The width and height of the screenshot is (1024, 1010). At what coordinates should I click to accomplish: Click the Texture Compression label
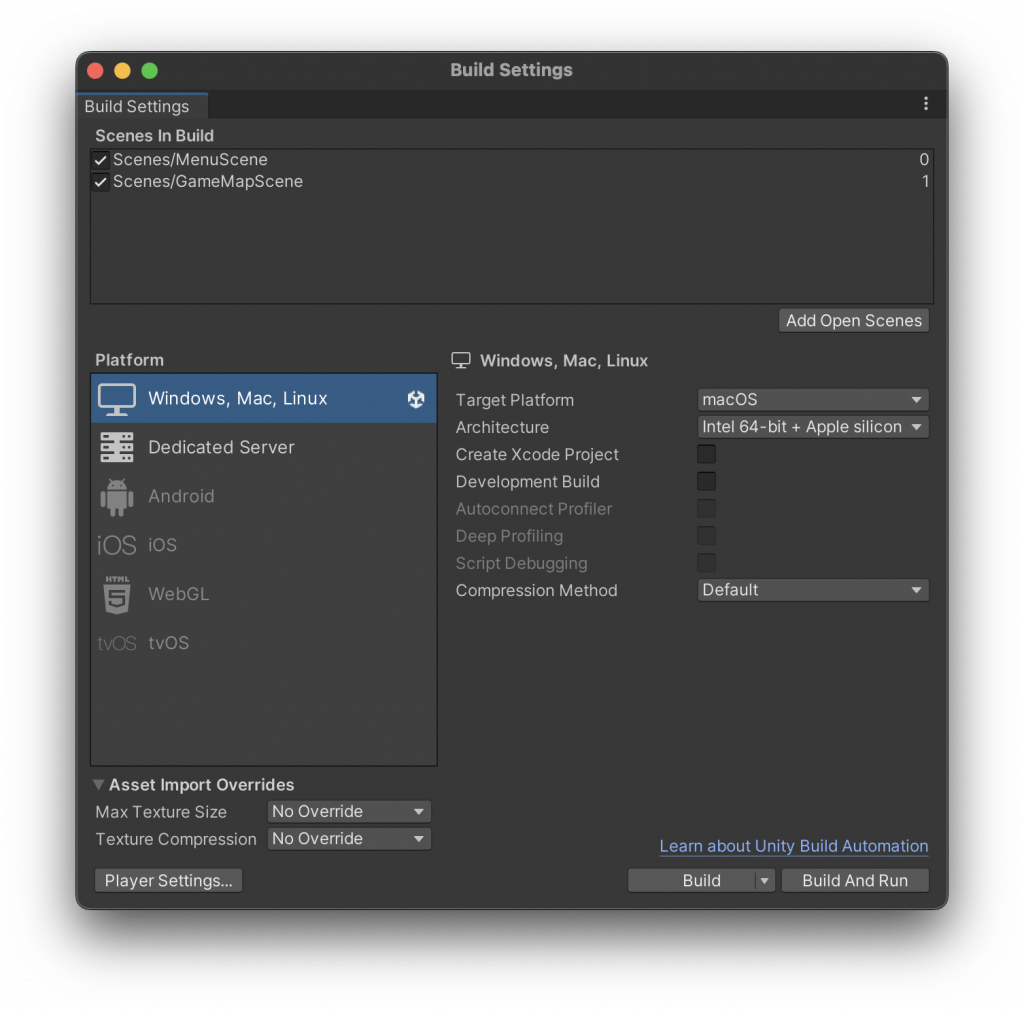click(x=176, y=840)
